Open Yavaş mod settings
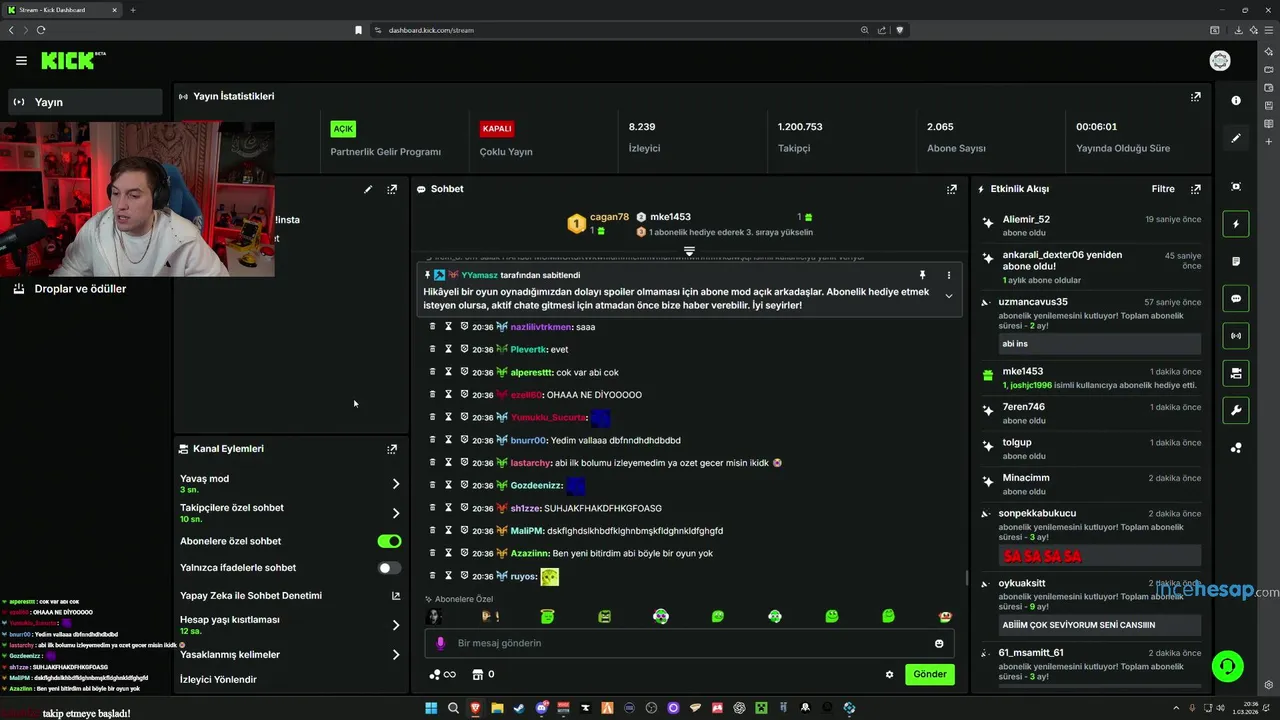Screen dimensions: 1280x720 (290, 484)
